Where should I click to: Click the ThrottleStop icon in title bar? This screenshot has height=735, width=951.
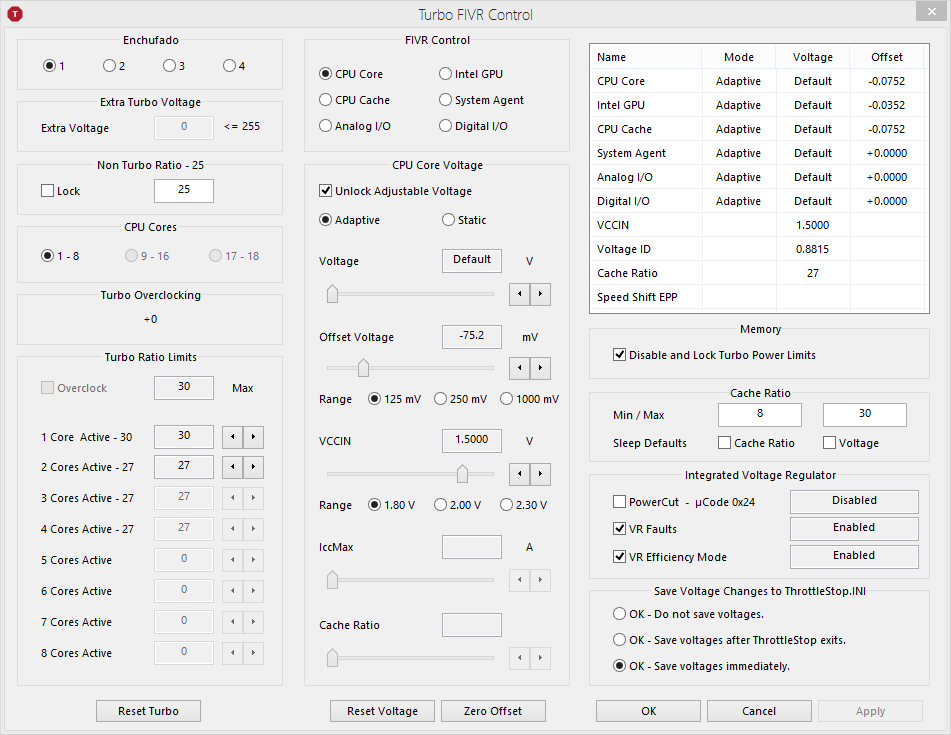(x=14, y=14)
